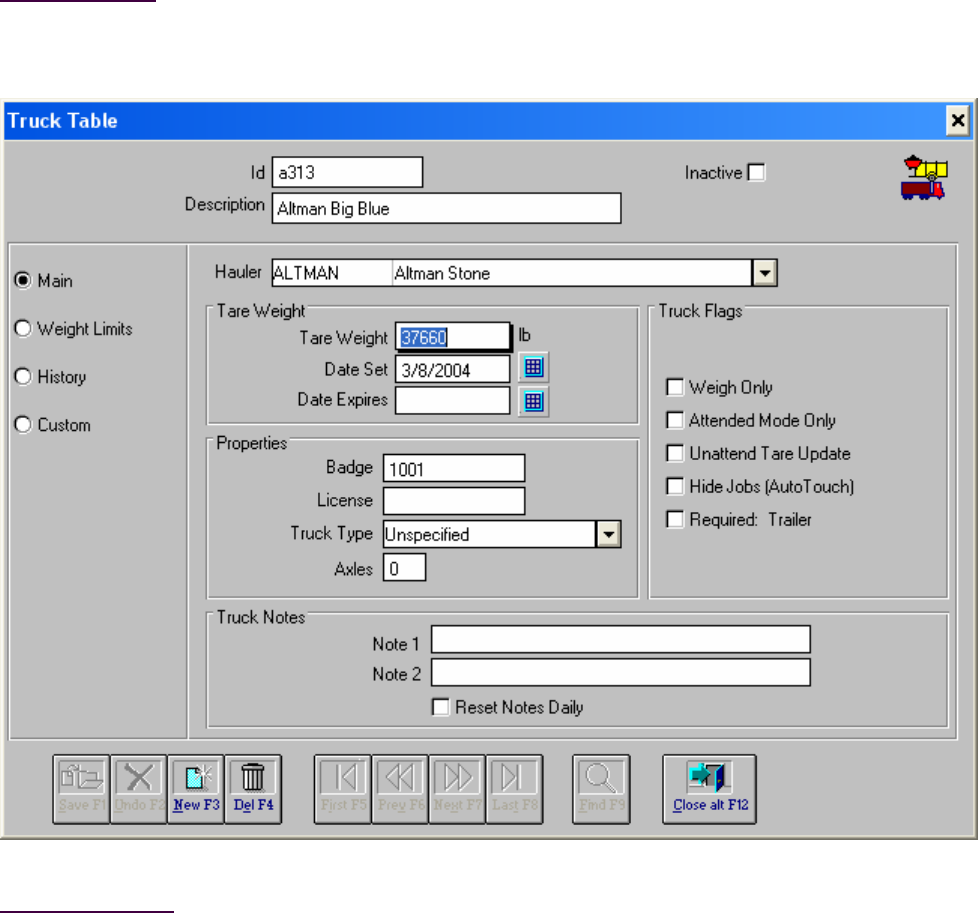This screenshot has width=978, height=913.
Task: Switch to the History section
Action: (x=23, y=377)
